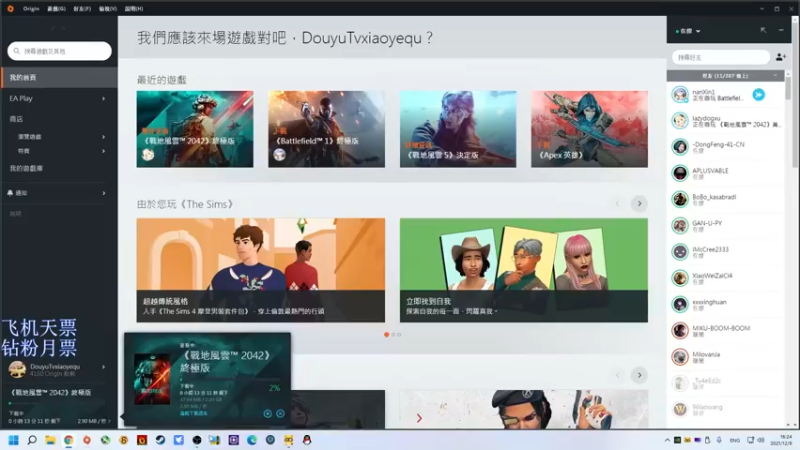800x450 pixels.
Task: Open the Friends (F) menu
Action: (82, 9)
